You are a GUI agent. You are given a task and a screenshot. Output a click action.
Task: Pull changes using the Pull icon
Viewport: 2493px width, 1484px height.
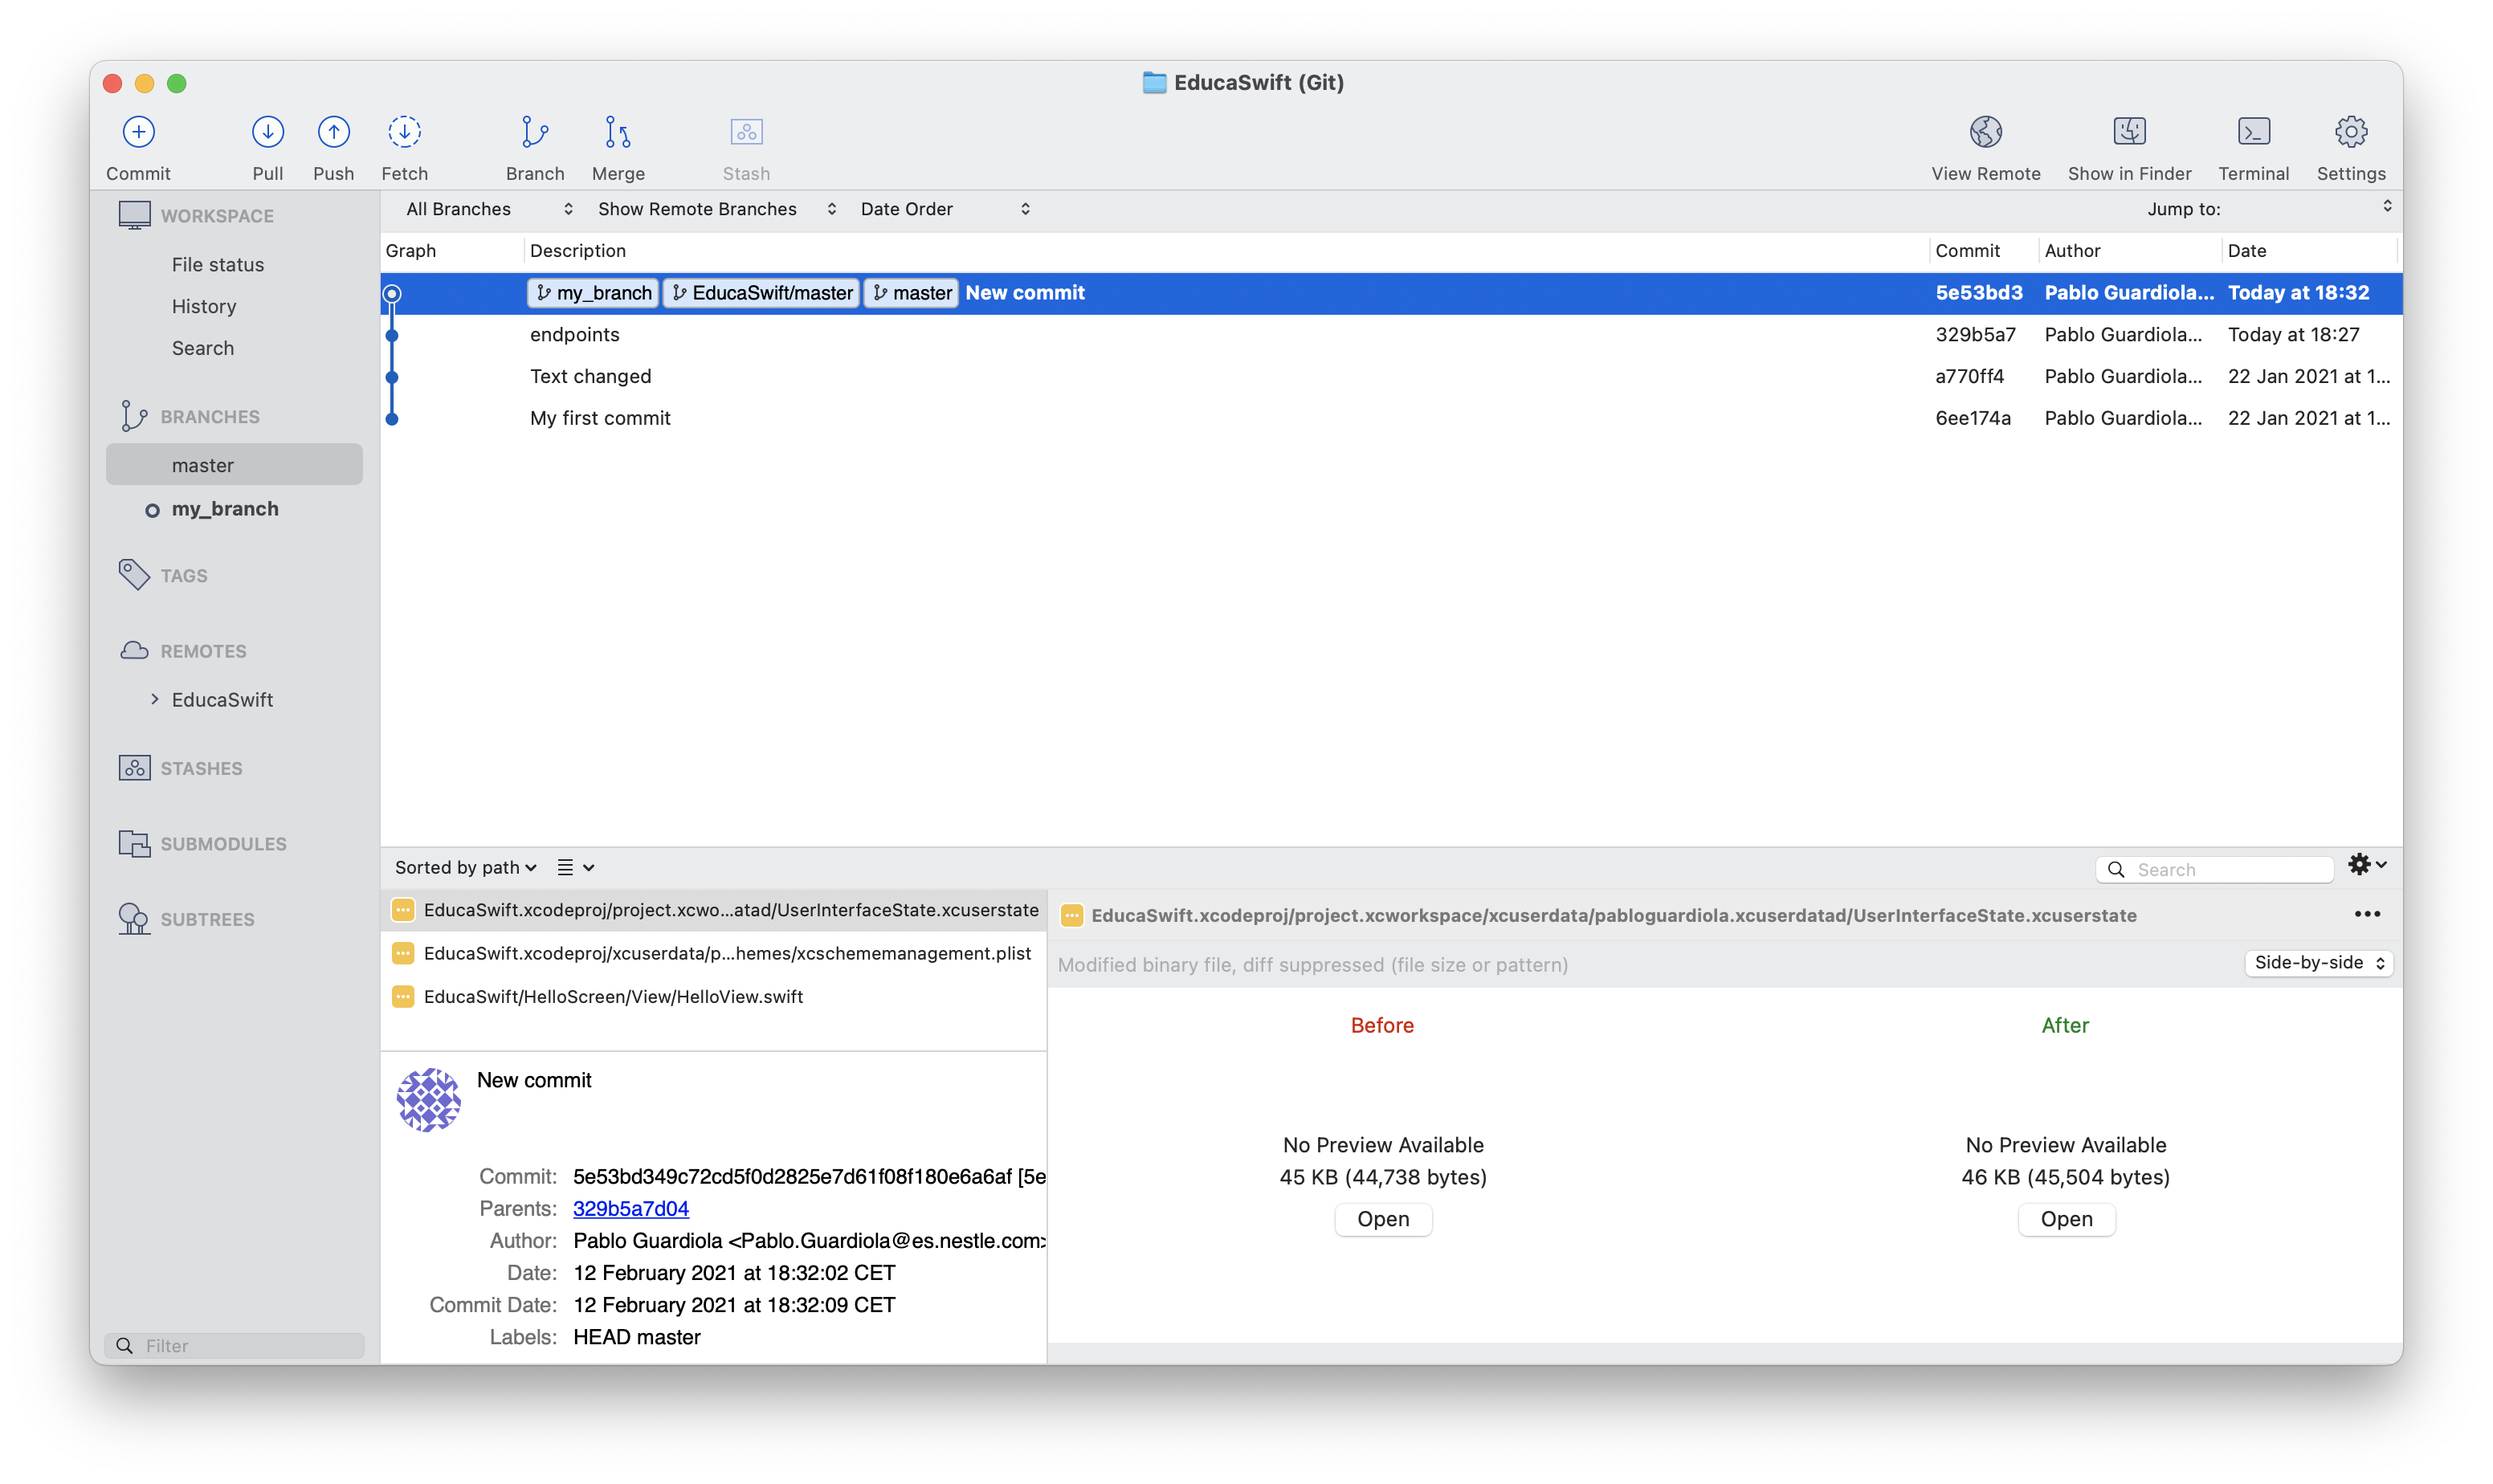[267, 132]
